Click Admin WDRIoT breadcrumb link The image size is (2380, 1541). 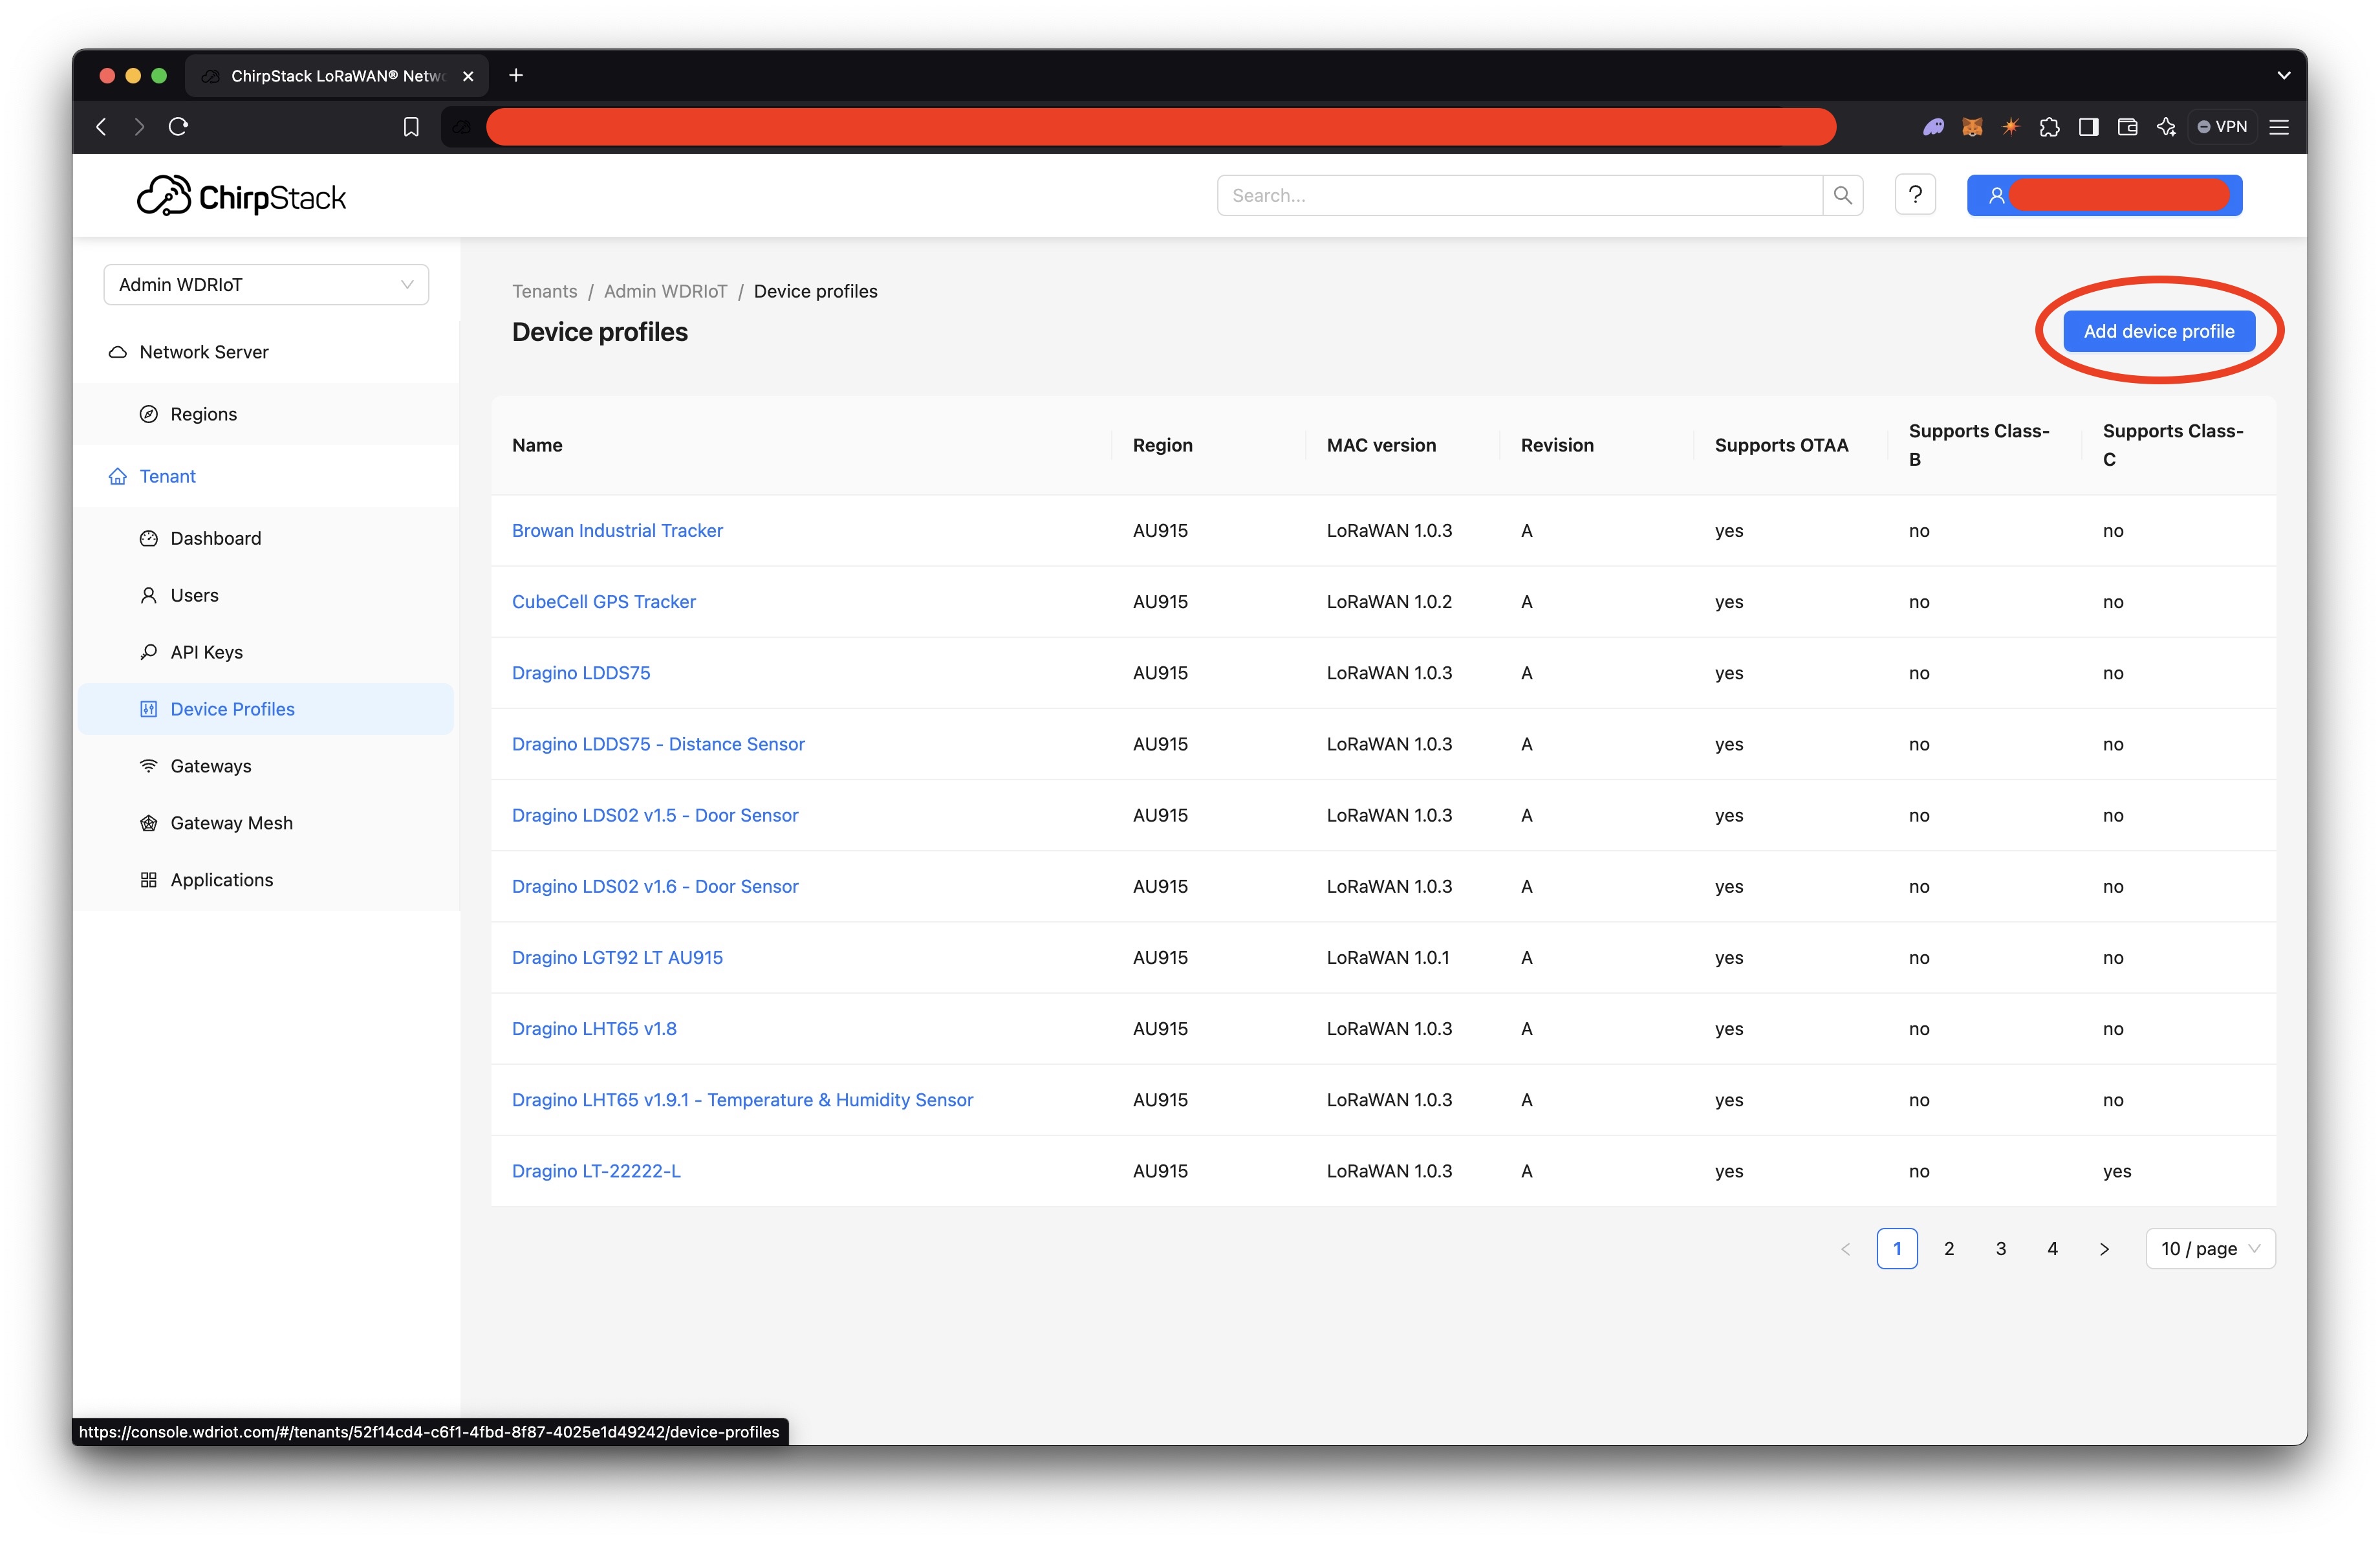click(x=665, y=291)
